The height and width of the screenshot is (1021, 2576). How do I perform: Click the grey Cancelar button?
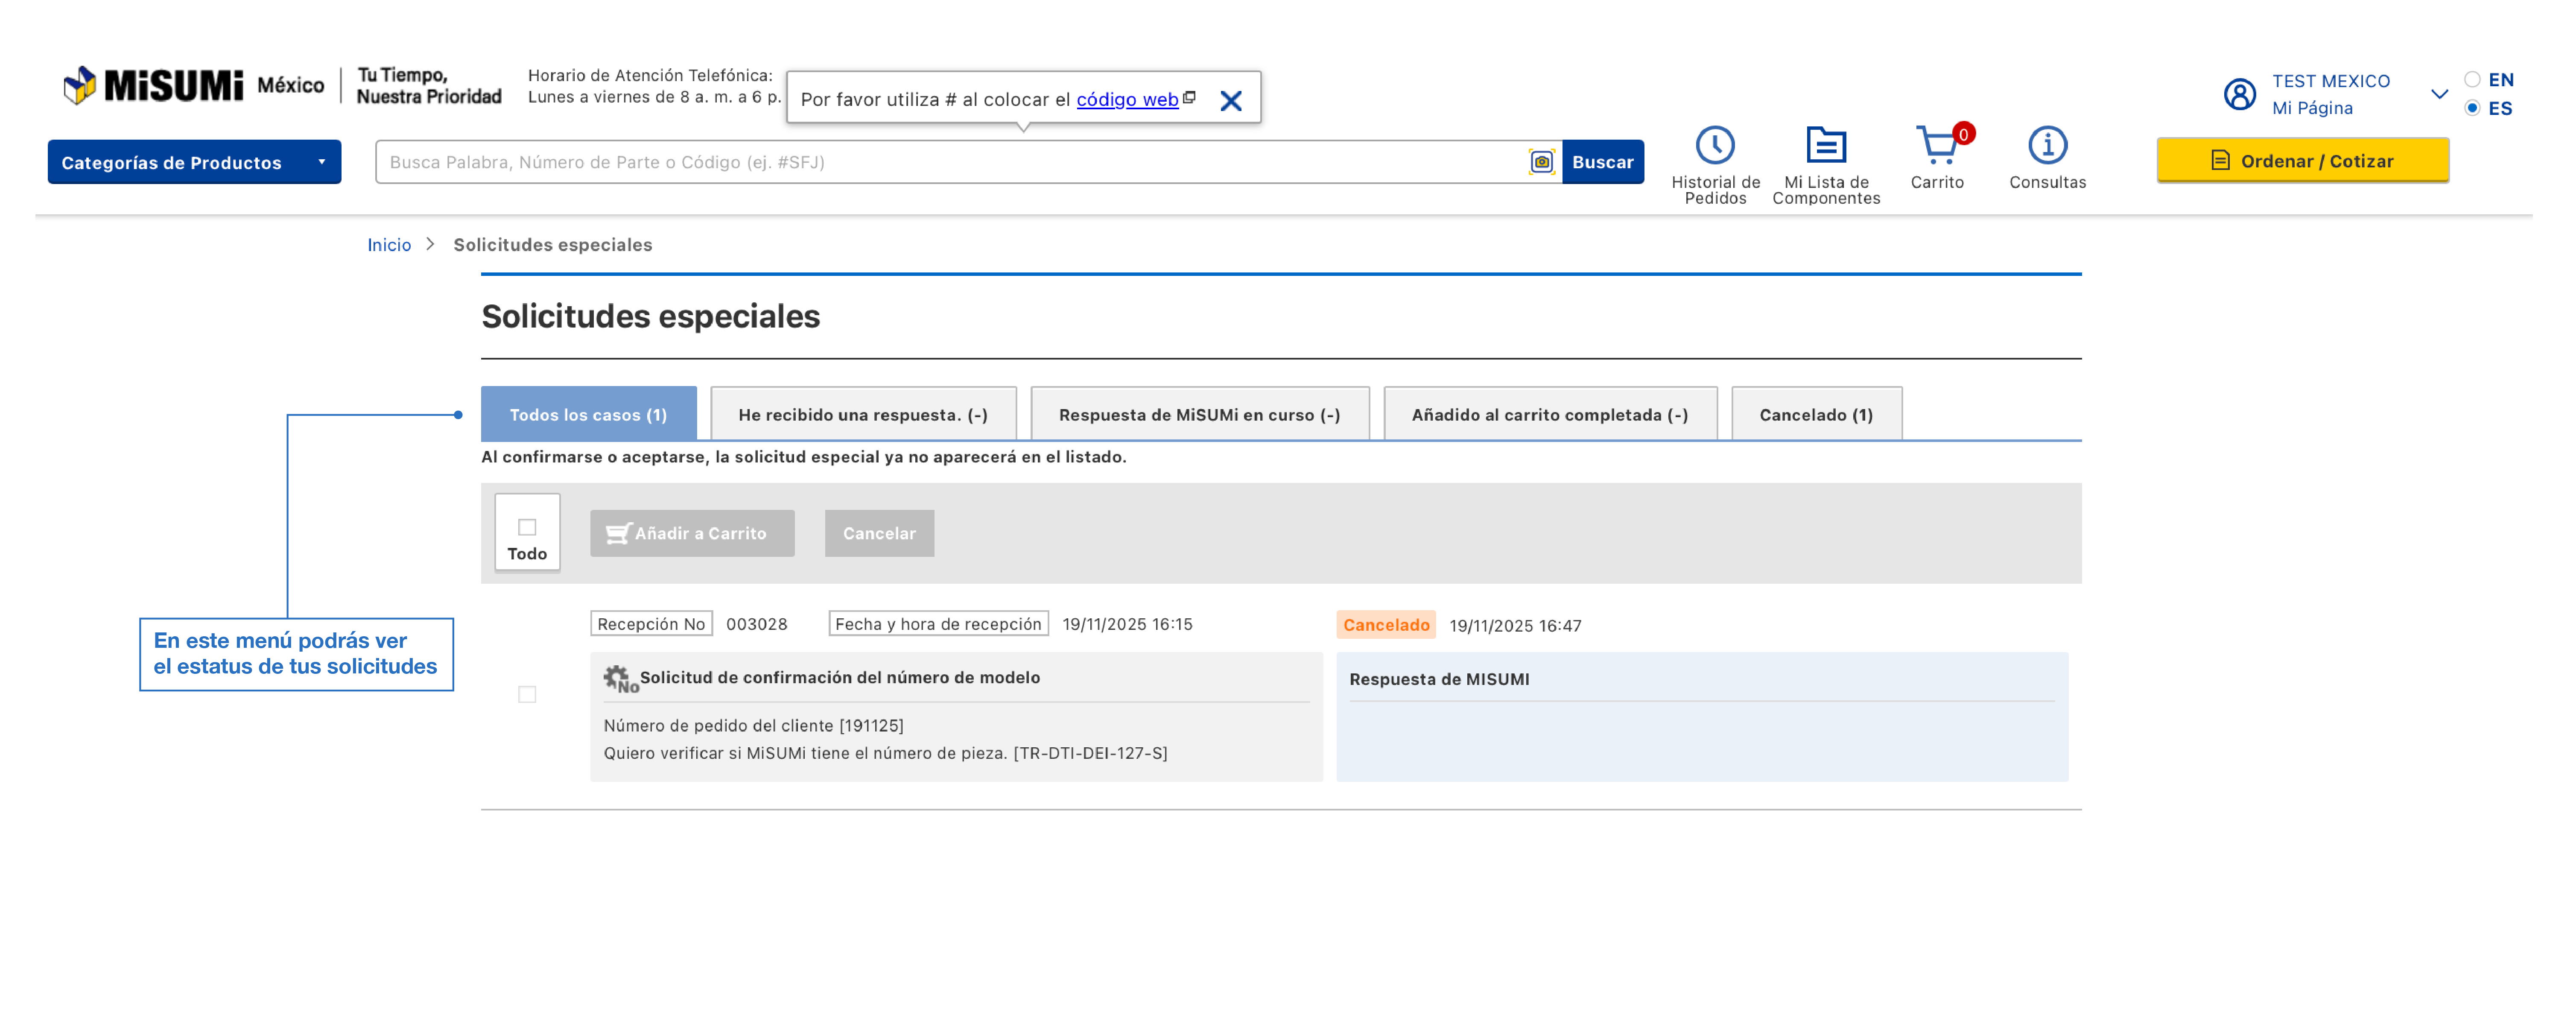pyautogui.click(x=879, y=533)
